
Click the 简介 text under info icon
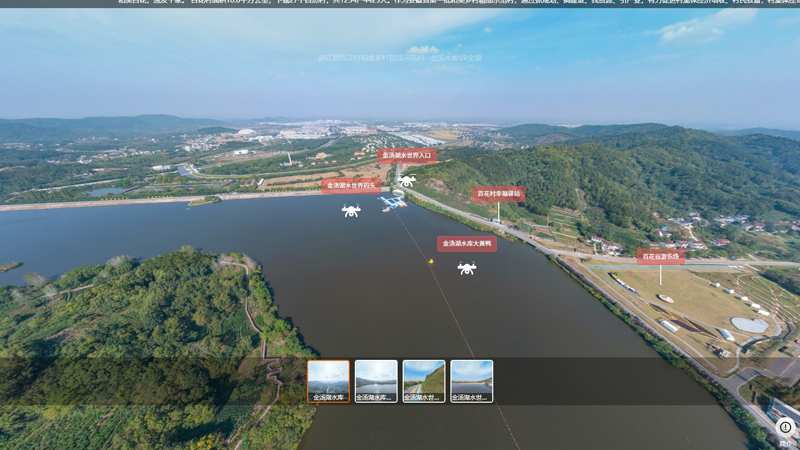(x=785, y=443)
